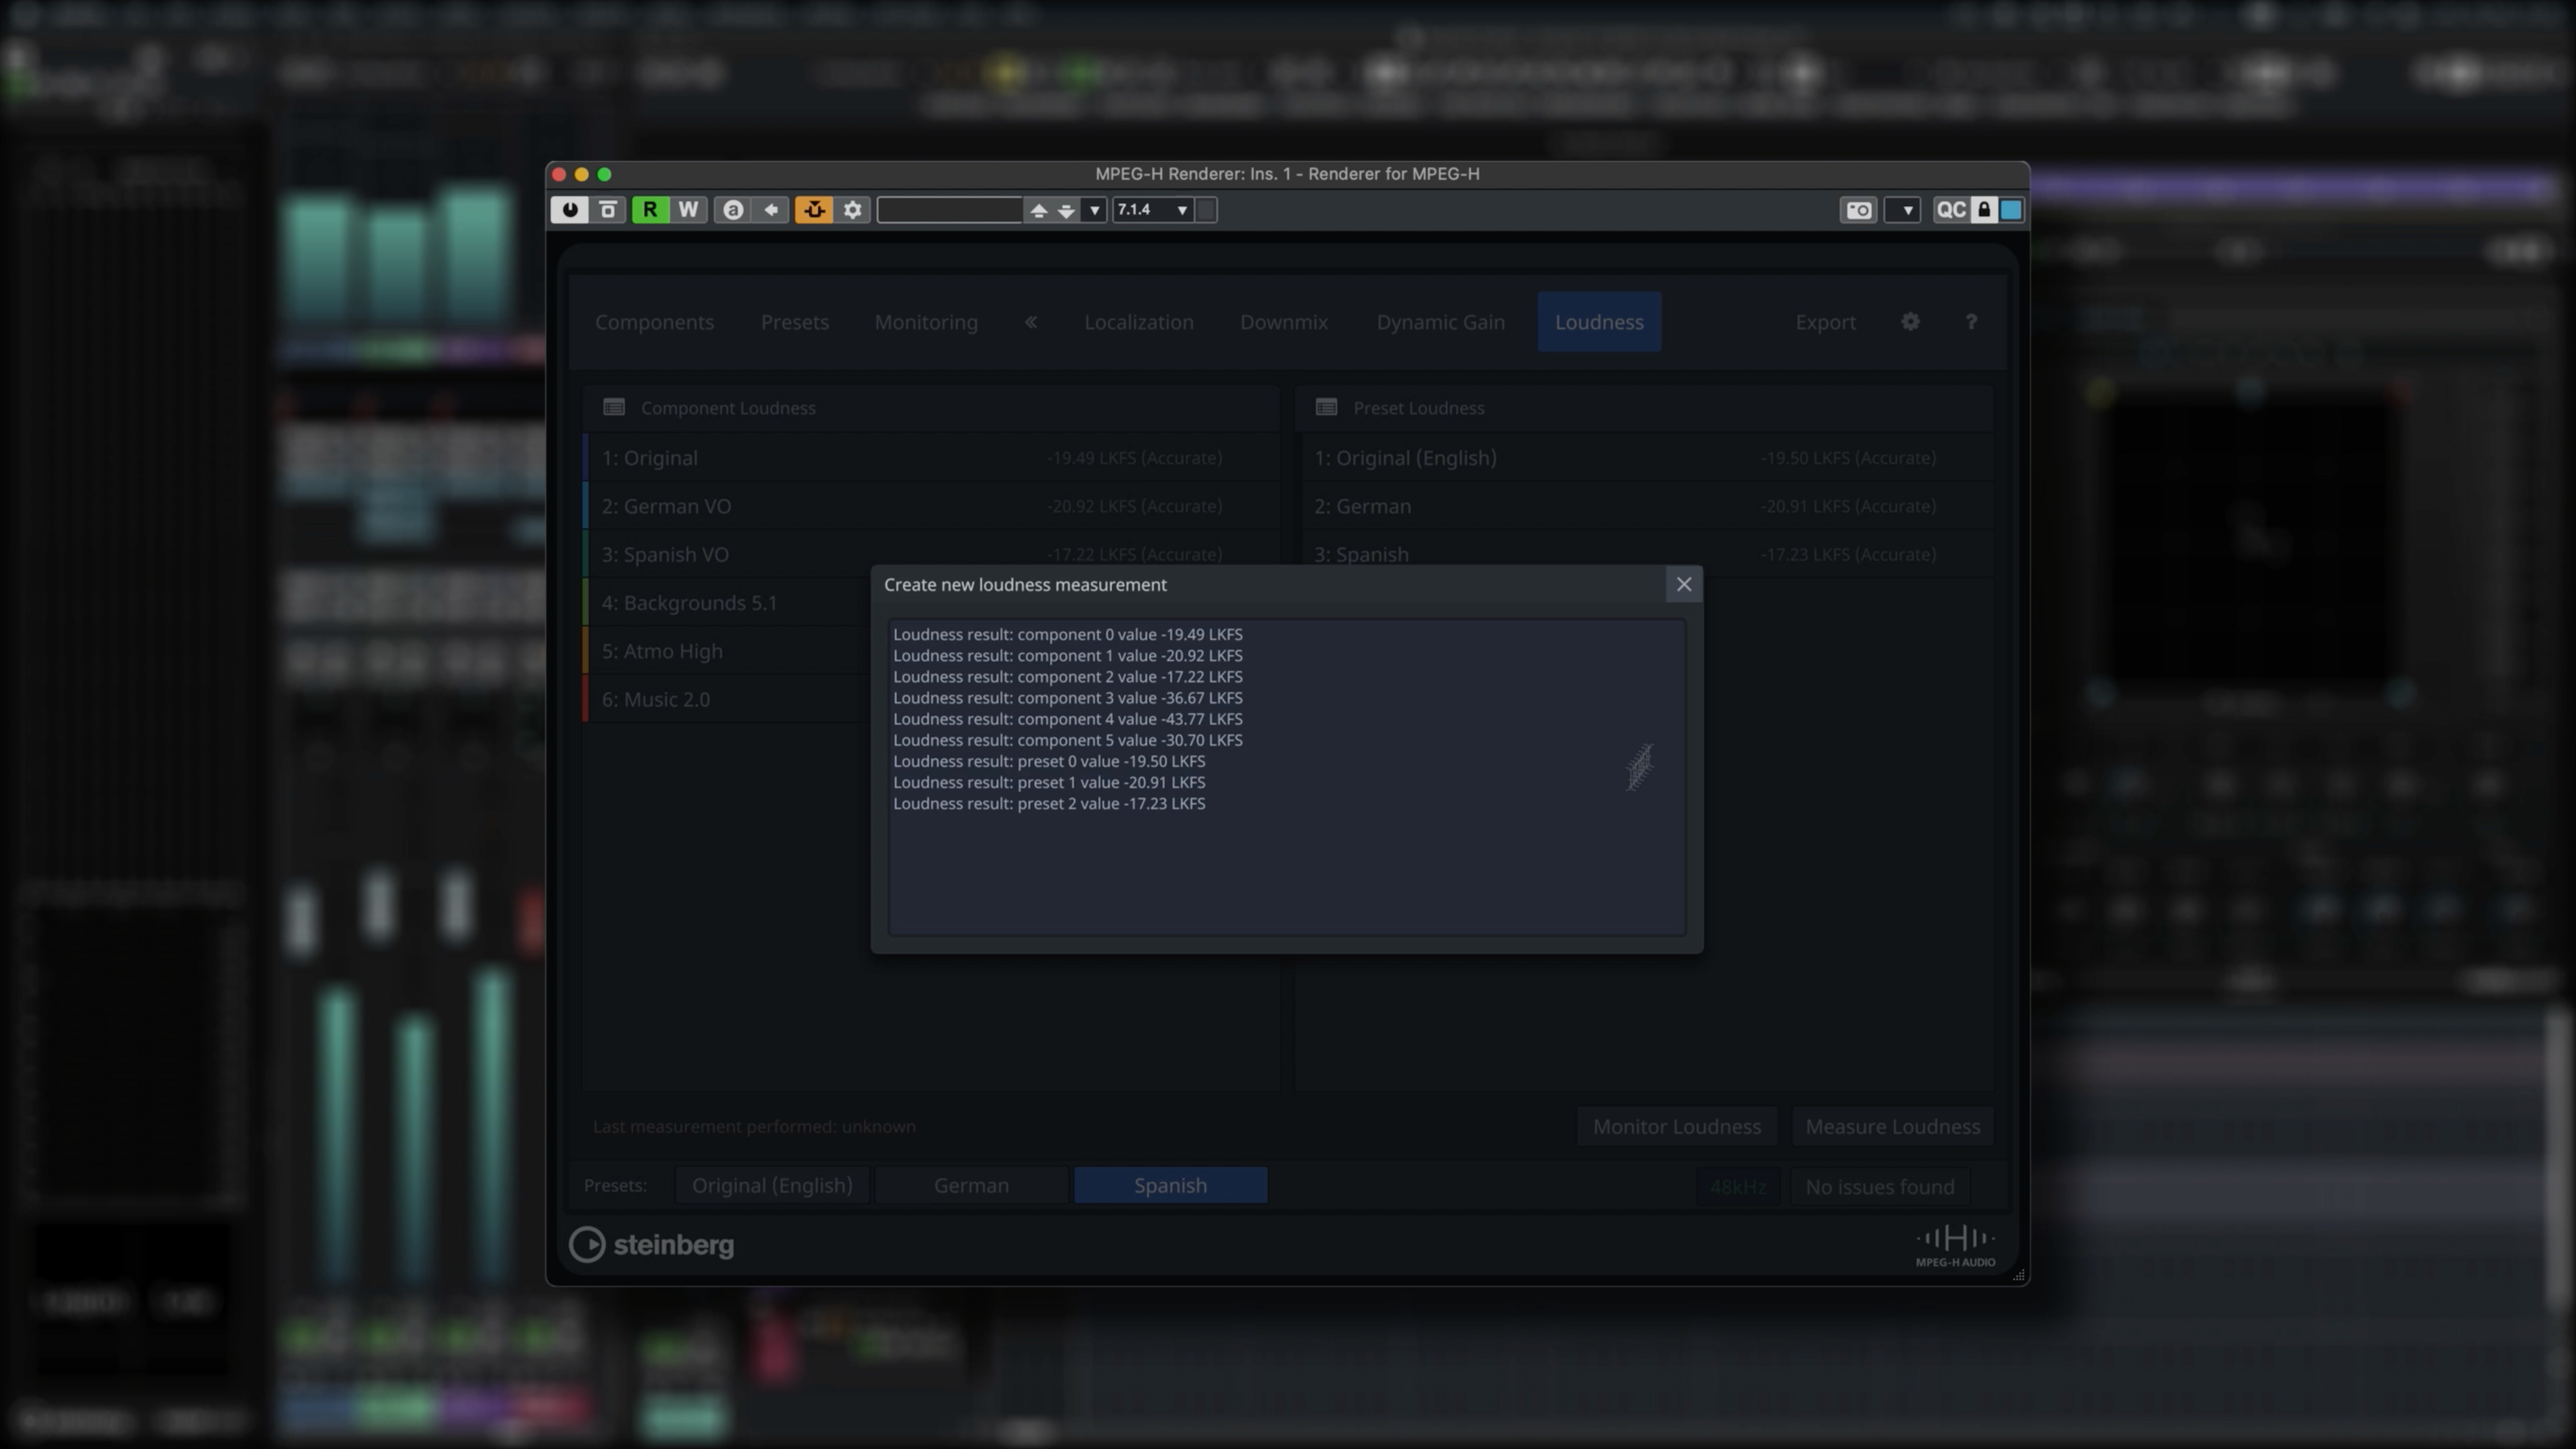2576x1449 pixels.
Task: Click the QC quick controls icon
Action: (x=1950, y=210)
